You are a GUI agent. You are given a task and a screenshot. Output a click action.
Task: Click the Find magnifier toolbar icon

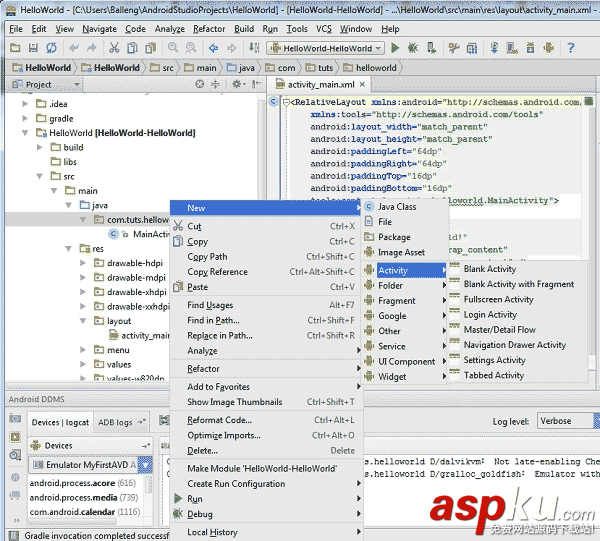coord(173,48)
